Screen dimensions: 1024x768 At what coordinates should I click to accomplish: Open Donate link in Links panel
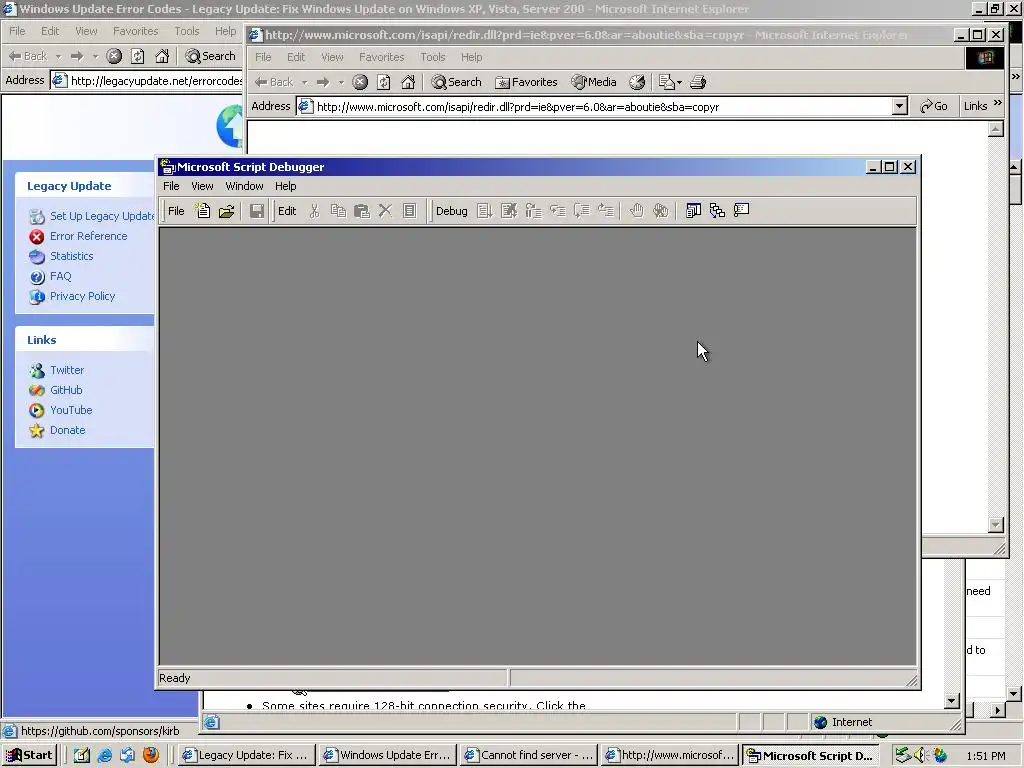point(67,430)
